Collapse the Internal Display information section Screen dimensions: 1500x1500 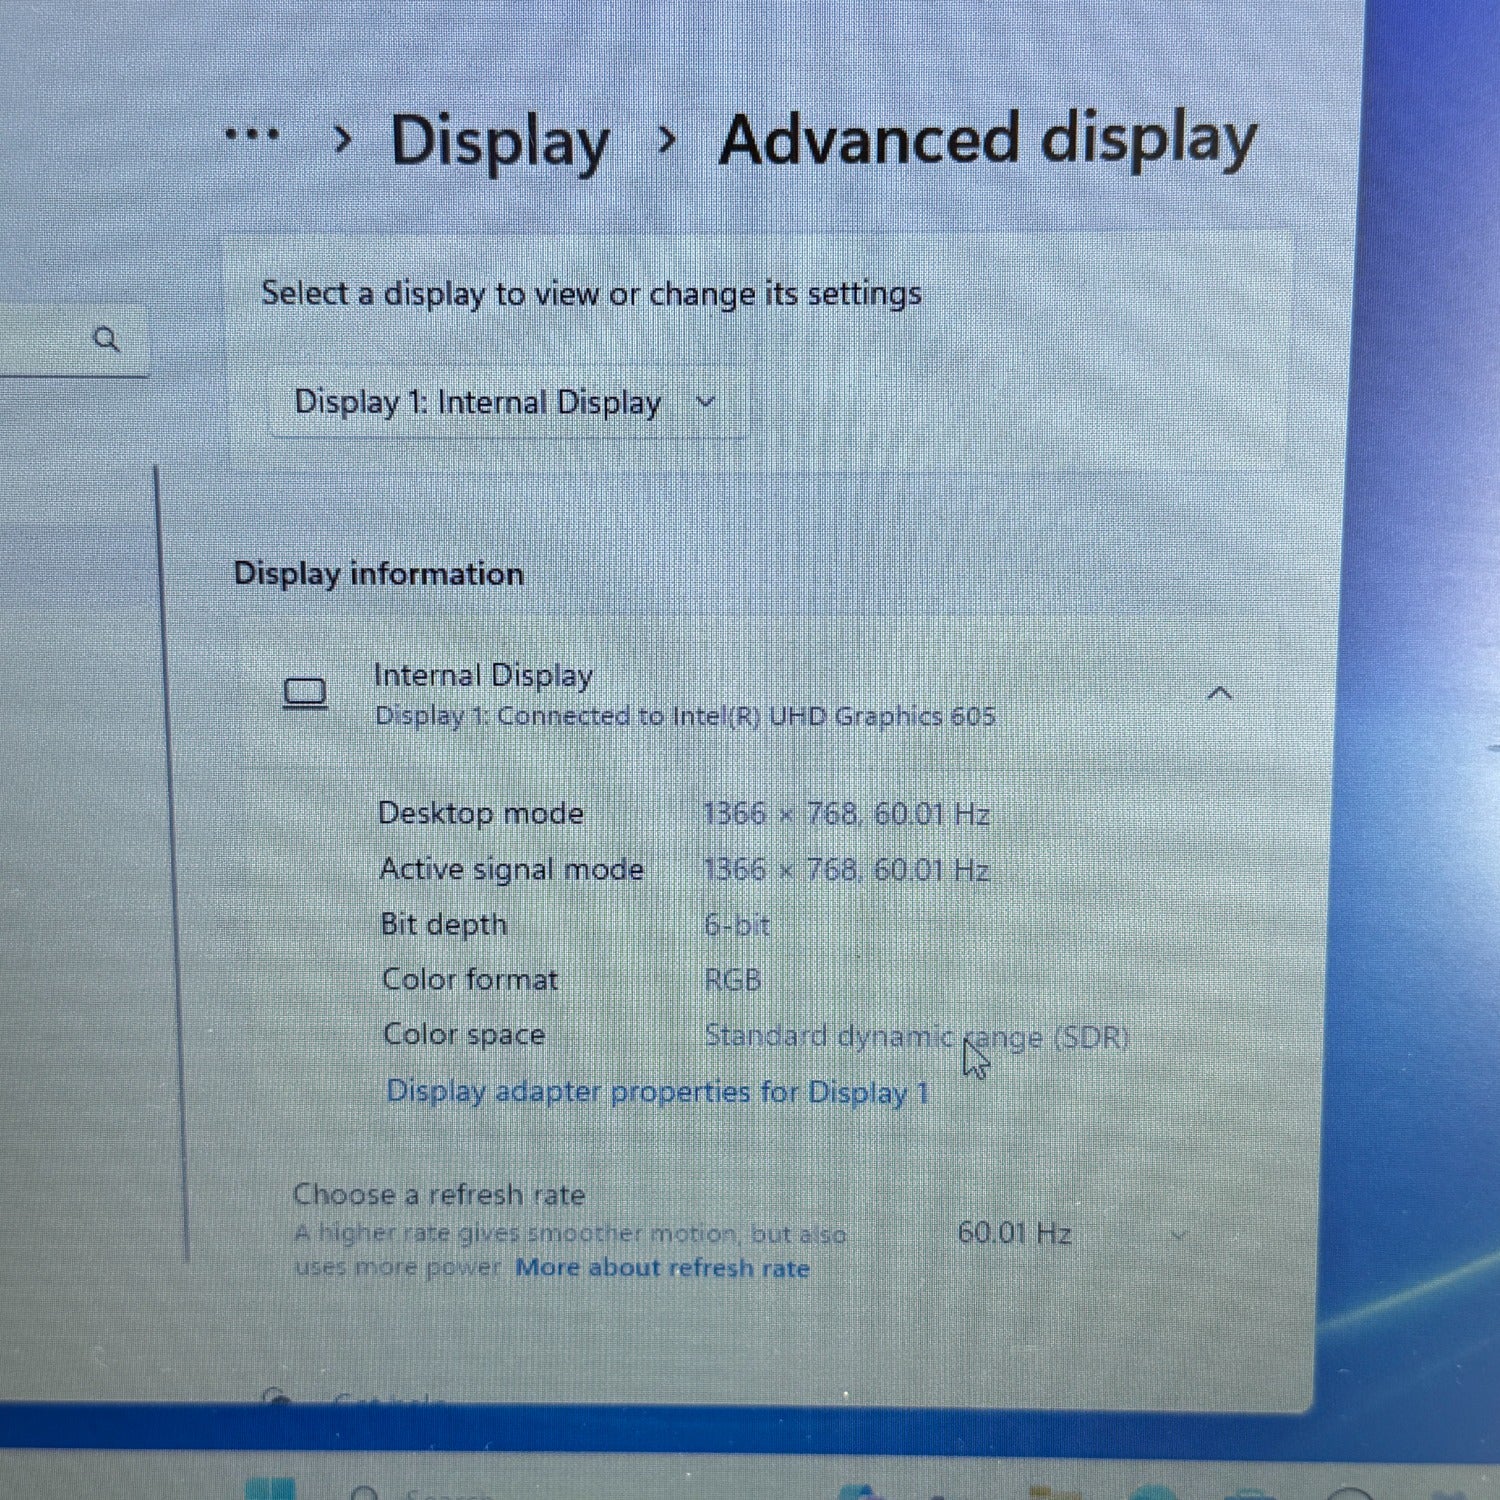(1219, 693)
